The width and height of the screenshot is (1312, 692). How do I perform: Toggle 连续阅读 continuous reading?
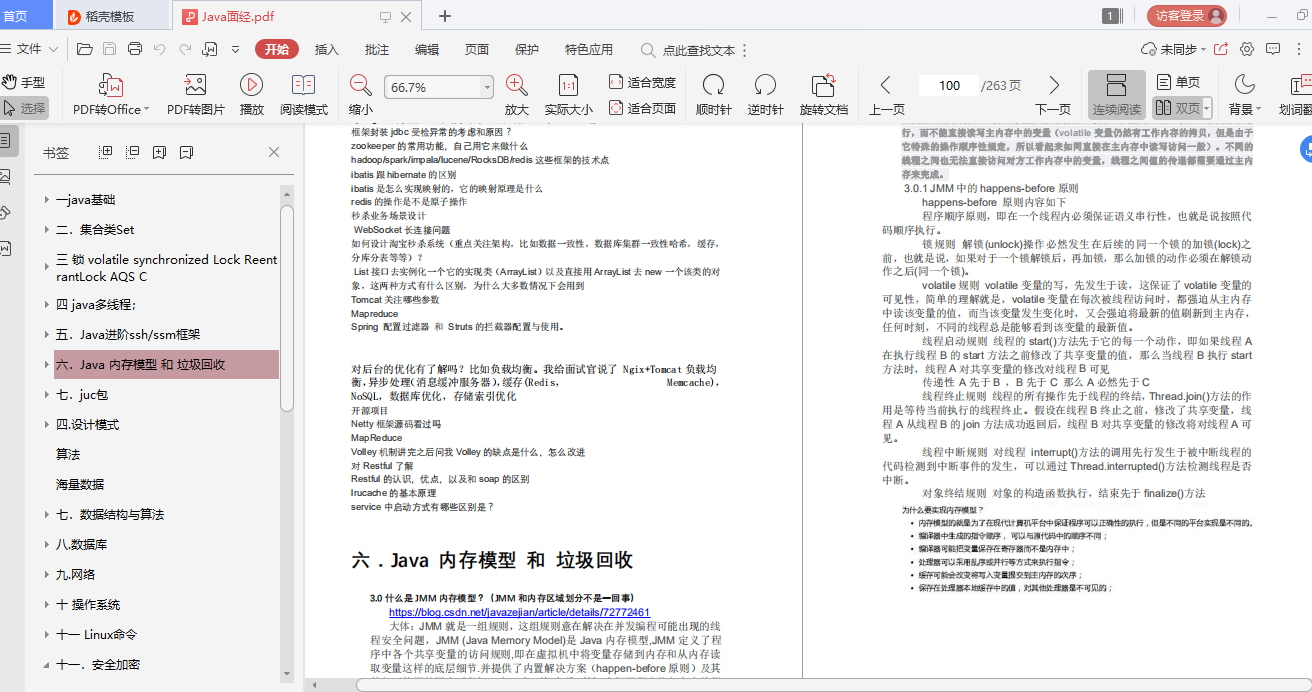click(x=1117, y=95)
